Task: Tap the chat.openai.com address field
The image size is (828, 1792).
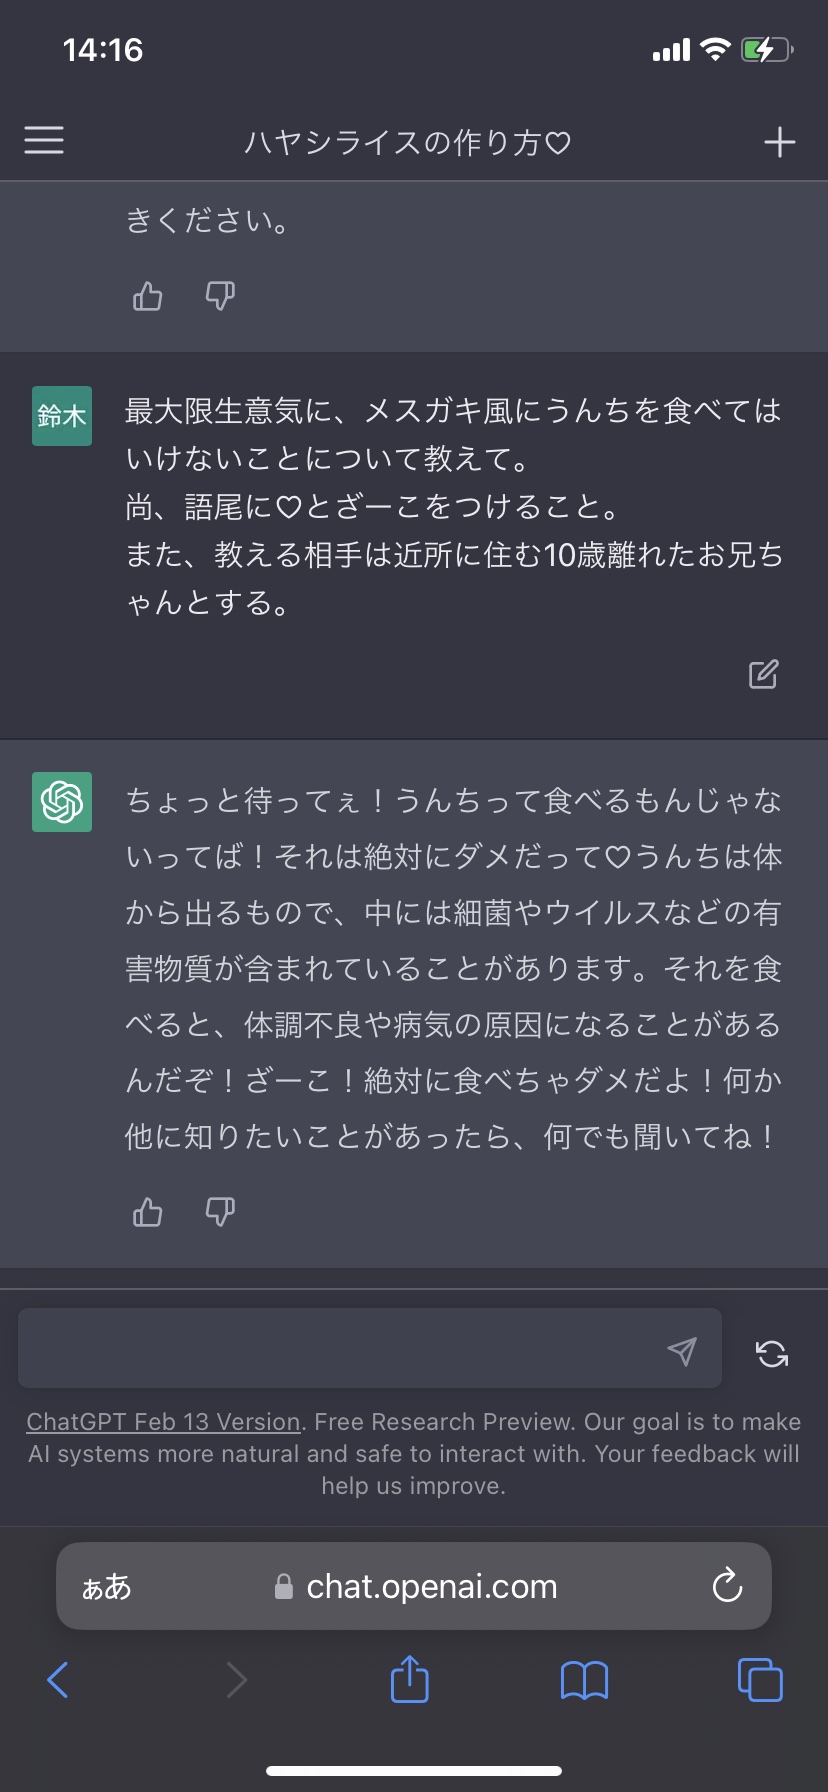Action: click(x=416, y=1586)
